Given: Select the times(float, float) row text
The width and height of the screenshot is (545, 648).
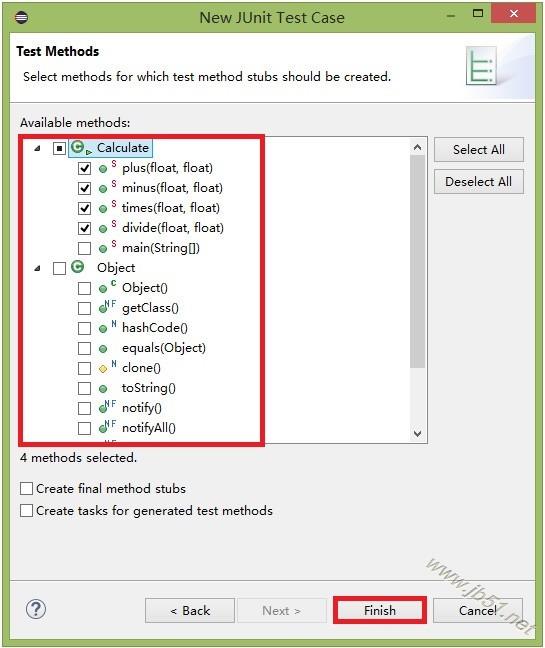Looking at the screenshot, I should [x=171, y=208].
